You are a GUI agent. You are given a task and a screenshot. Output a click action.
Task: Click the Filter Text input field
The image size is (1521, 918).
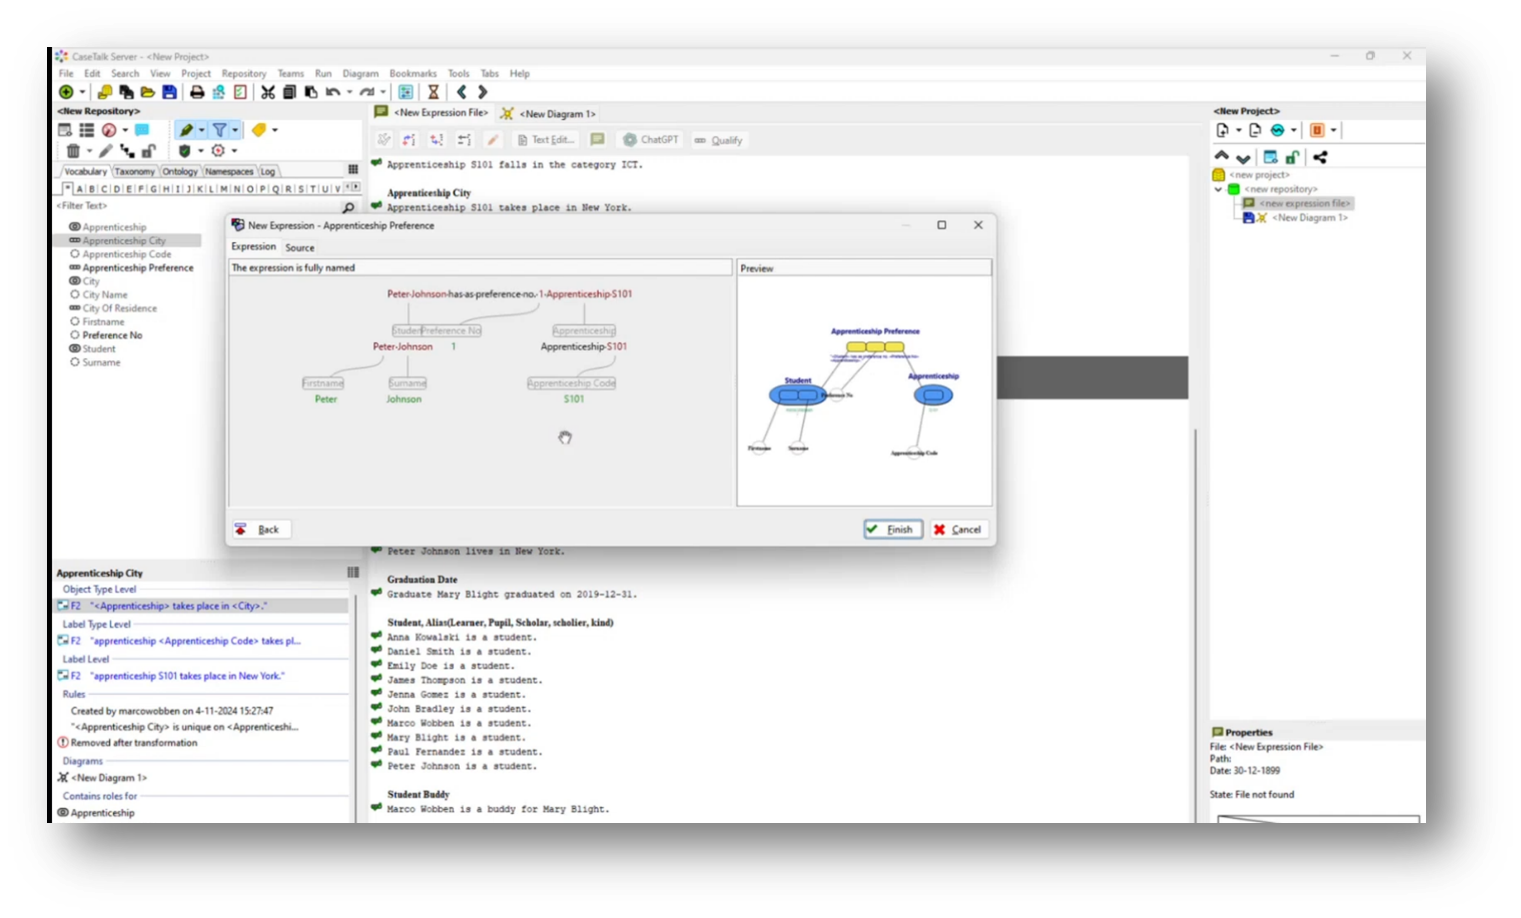point(196,206)
